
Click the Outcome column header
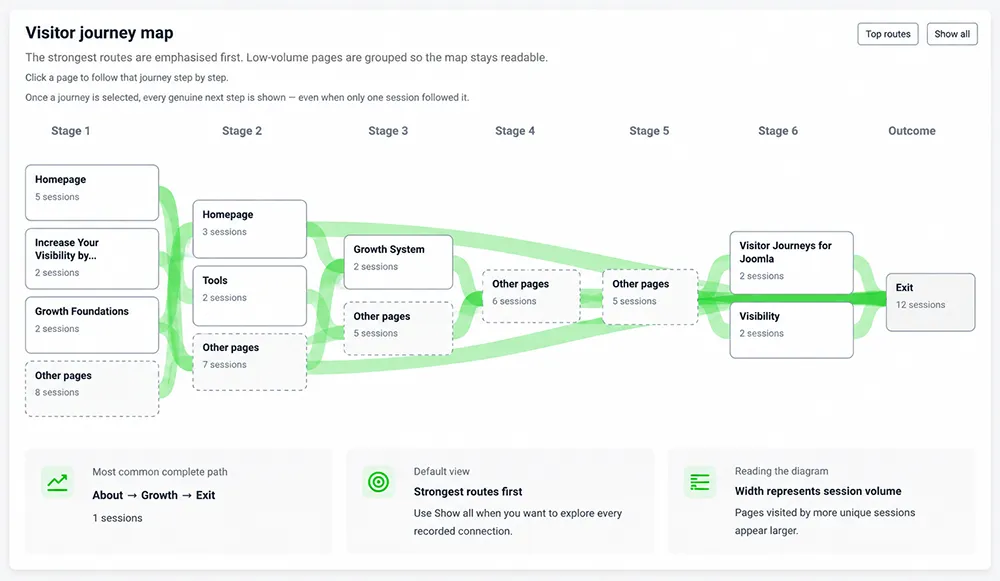click(x=912, y=131)
